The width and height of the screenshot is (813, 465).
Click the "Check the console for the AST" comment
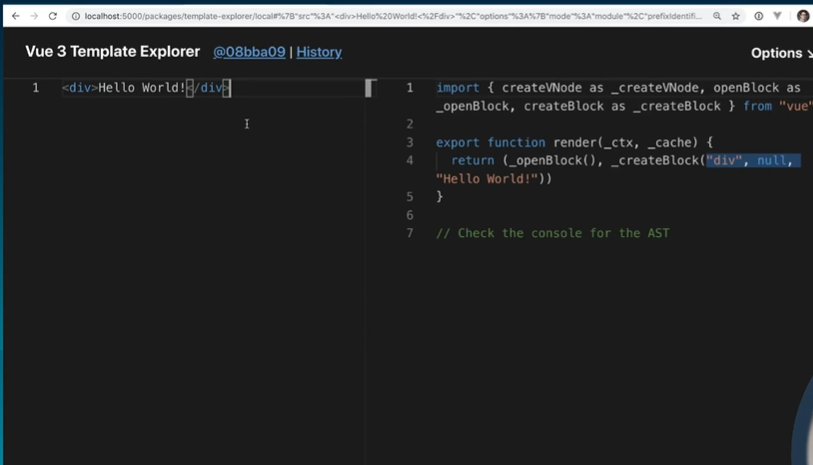point(553,233)
